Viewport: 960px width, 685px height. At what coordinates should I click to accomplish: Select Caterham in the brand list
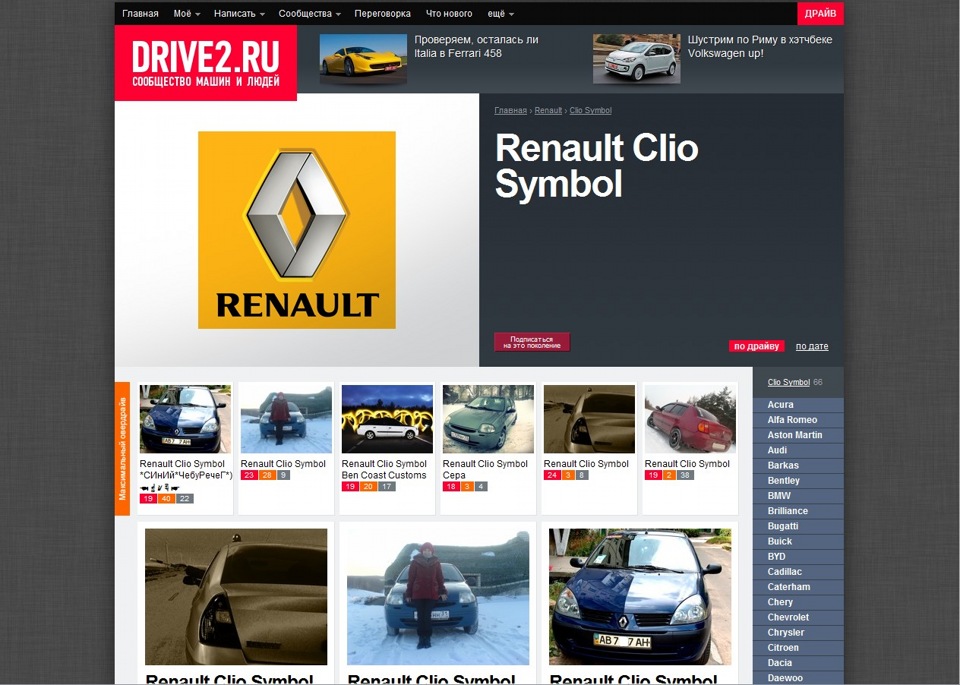point(798,587)
